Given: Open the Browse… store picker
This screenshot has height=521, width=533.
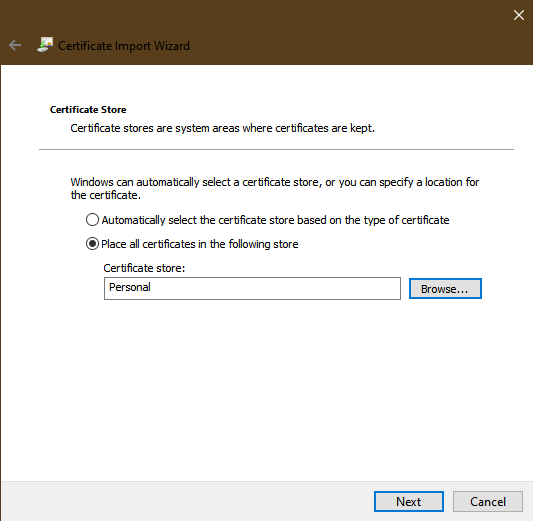Looking at the screenshot, I should pyautogui.click(x=445, y=289).
